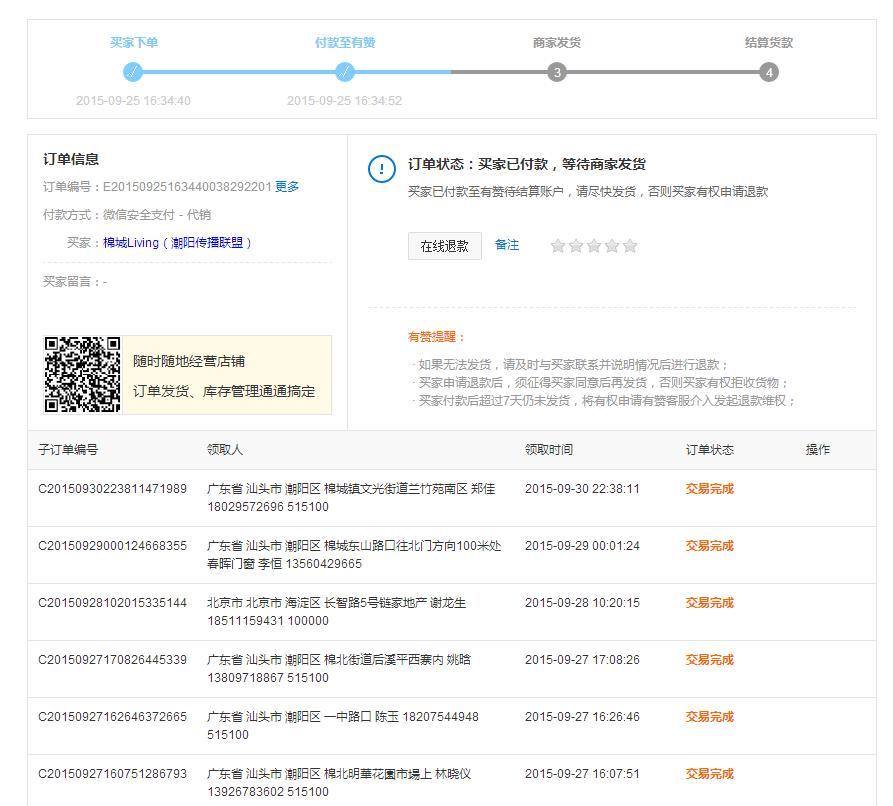This screenshot has width=893, height=806.
Task: Click the 付款至有赞 step label
Action: [345, 43]
